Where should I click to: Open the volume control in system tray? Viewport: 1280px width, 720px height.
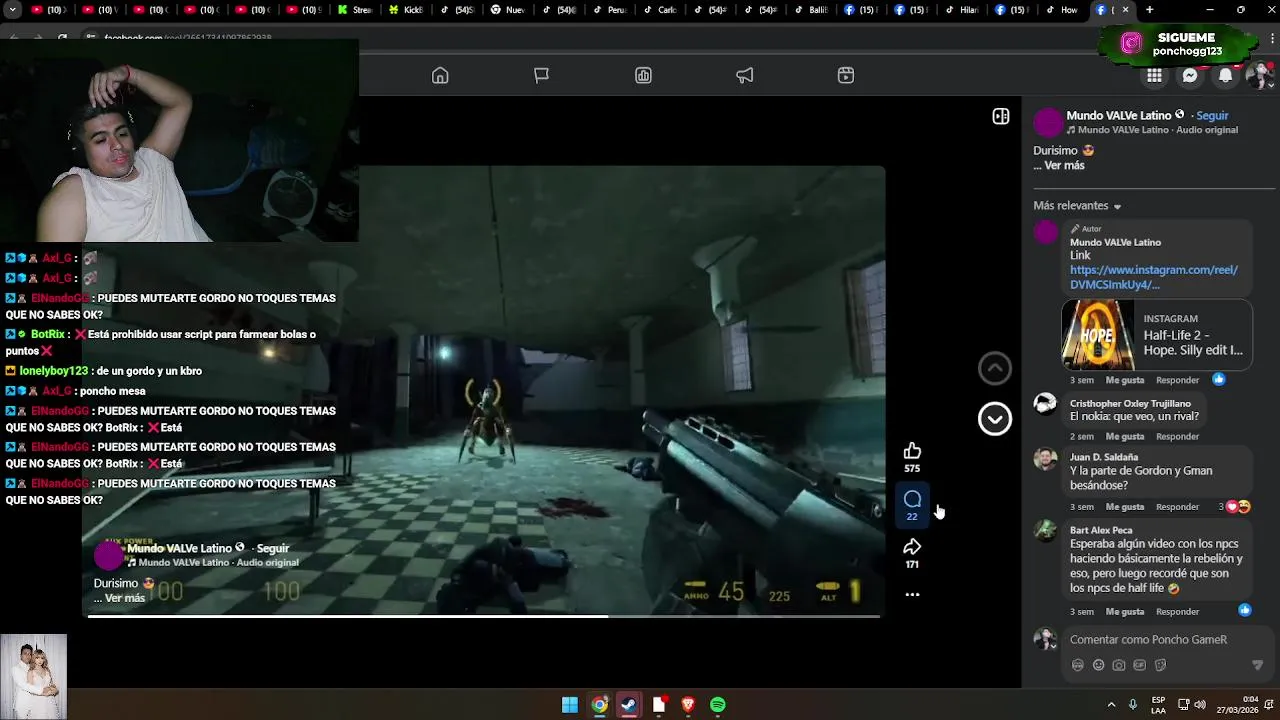click(x=1200, y=705)
